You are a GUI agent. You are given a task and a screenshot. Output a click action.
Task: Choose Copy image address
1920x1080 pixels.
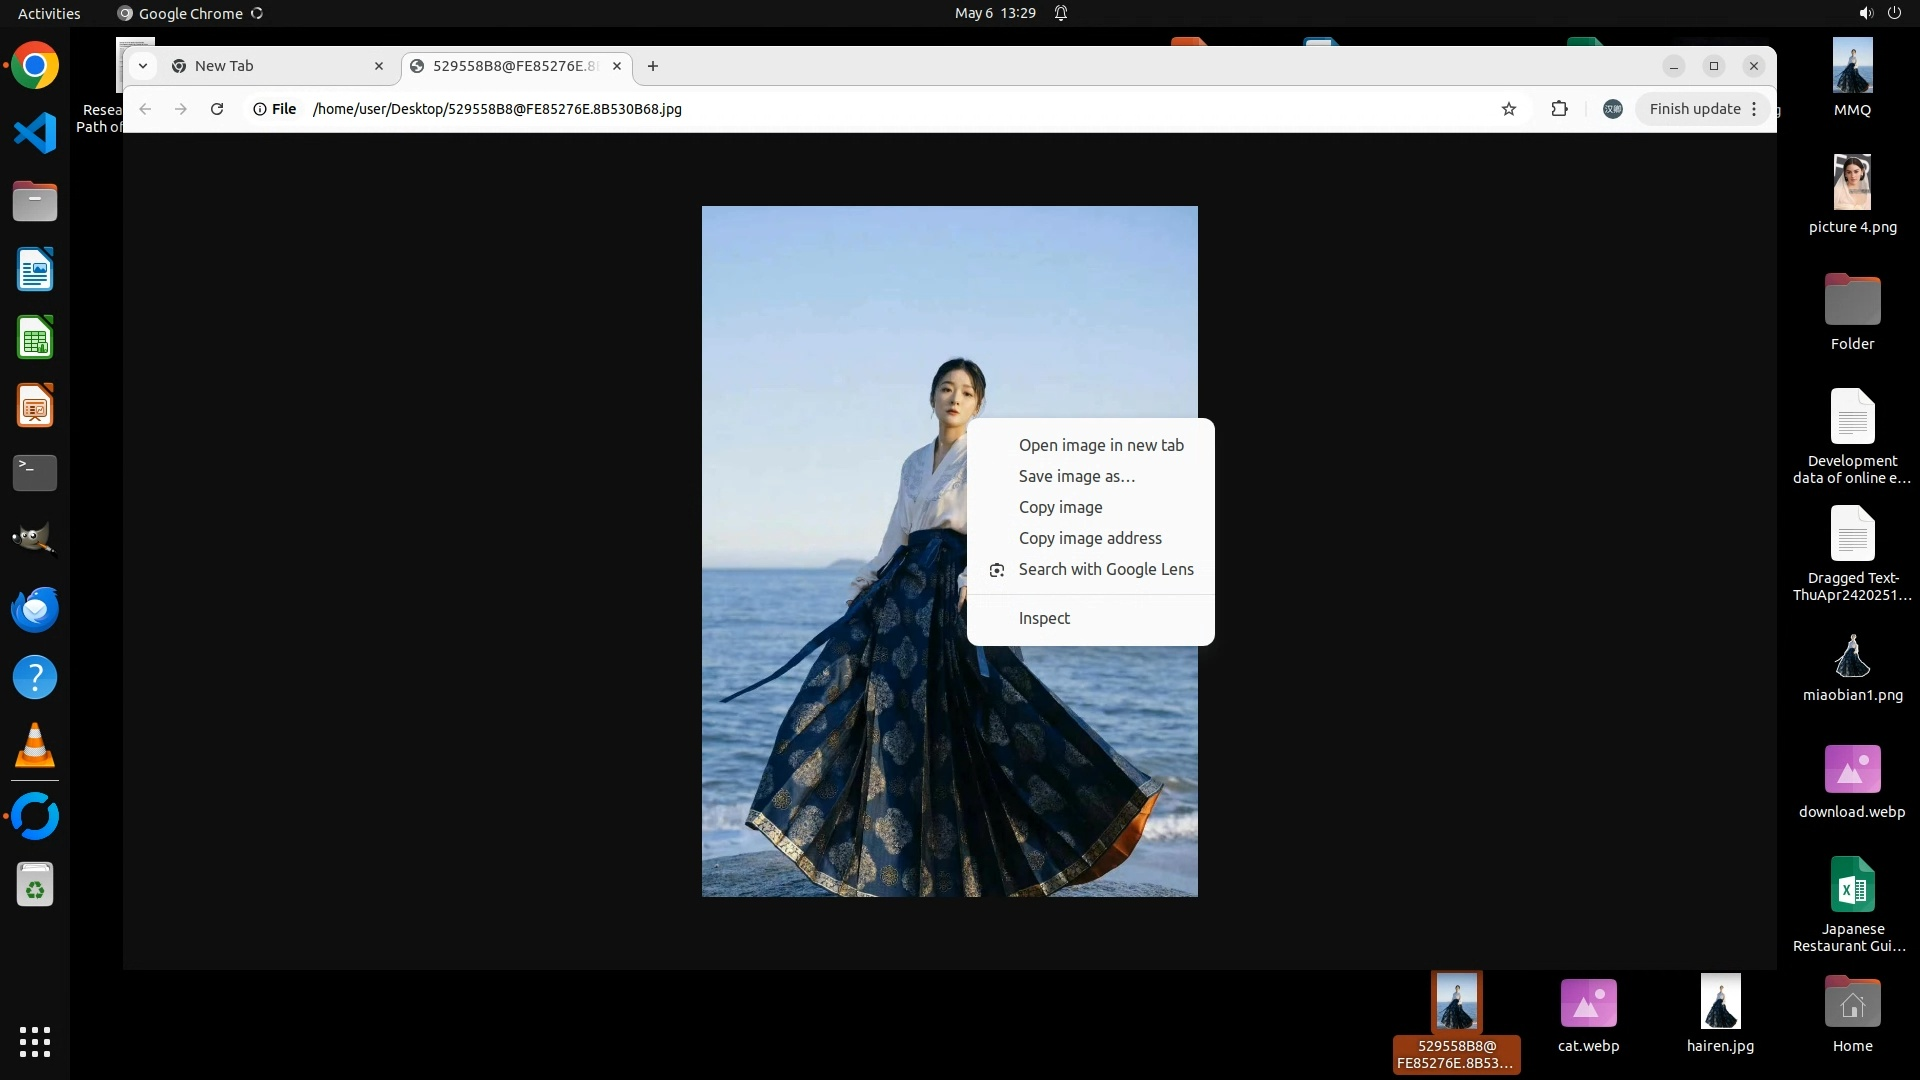pyautogui.click(x=1089, y=538)
